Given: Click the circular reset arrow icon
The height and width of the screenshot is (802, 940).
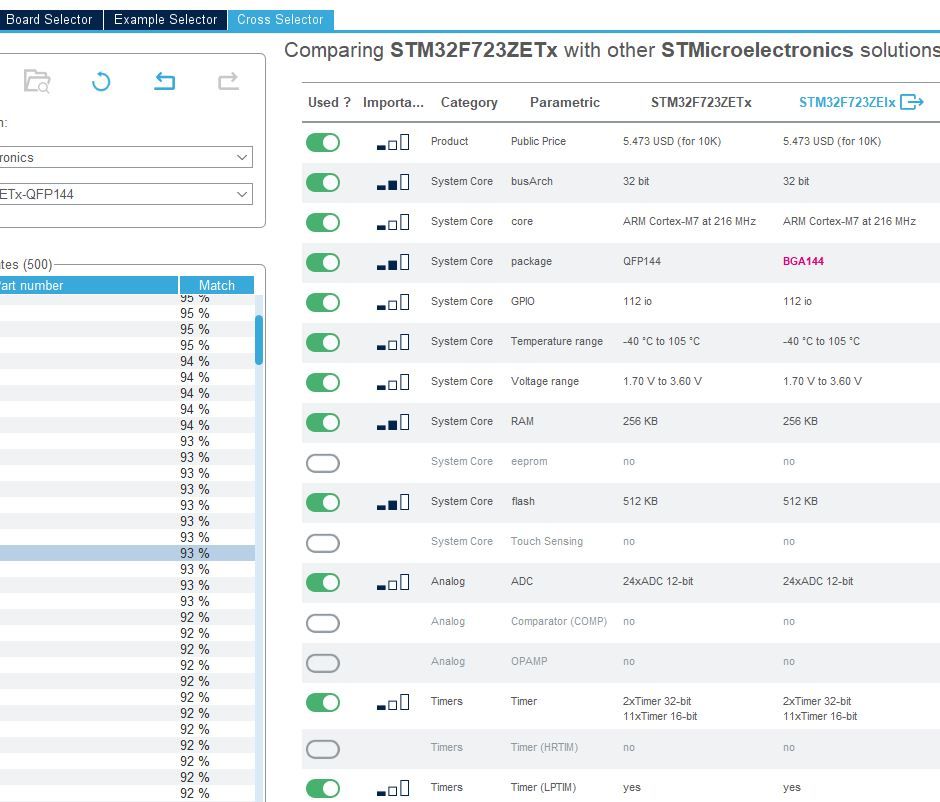Looking at the screenshot, I should tap(101, 81).
